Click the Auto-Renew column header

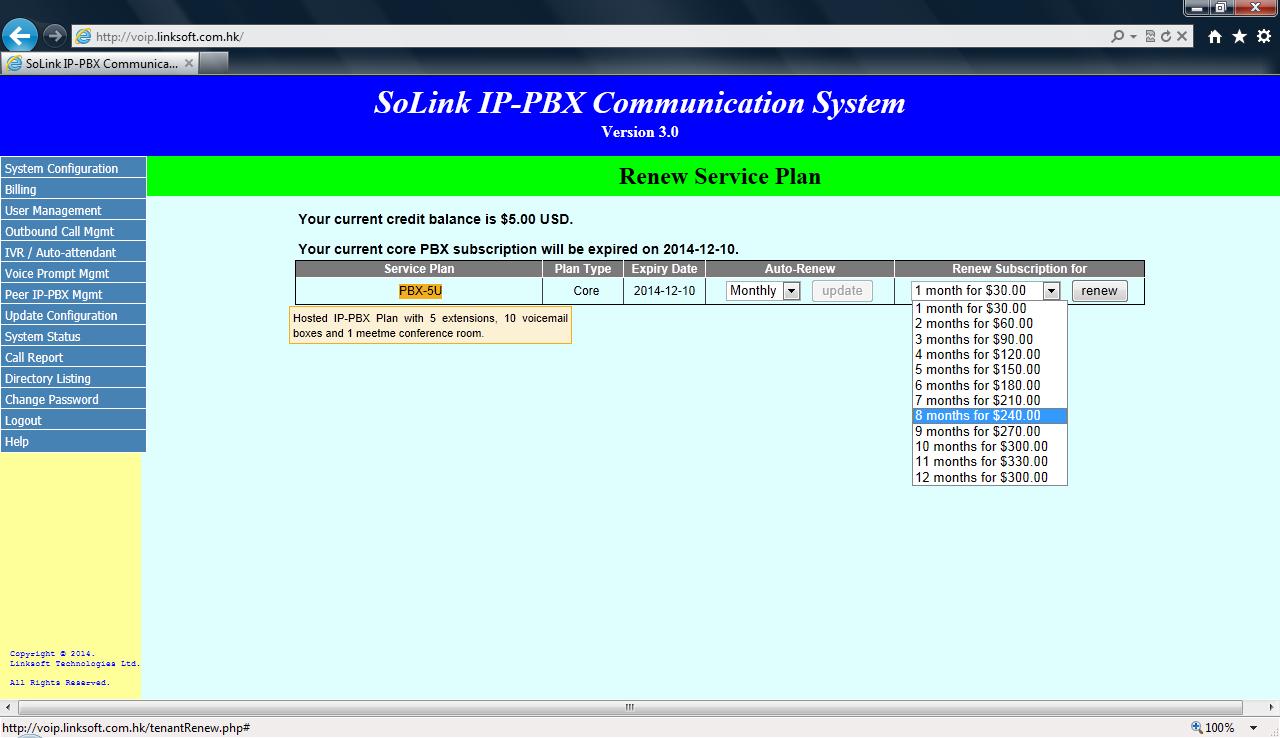click(800, 269)
